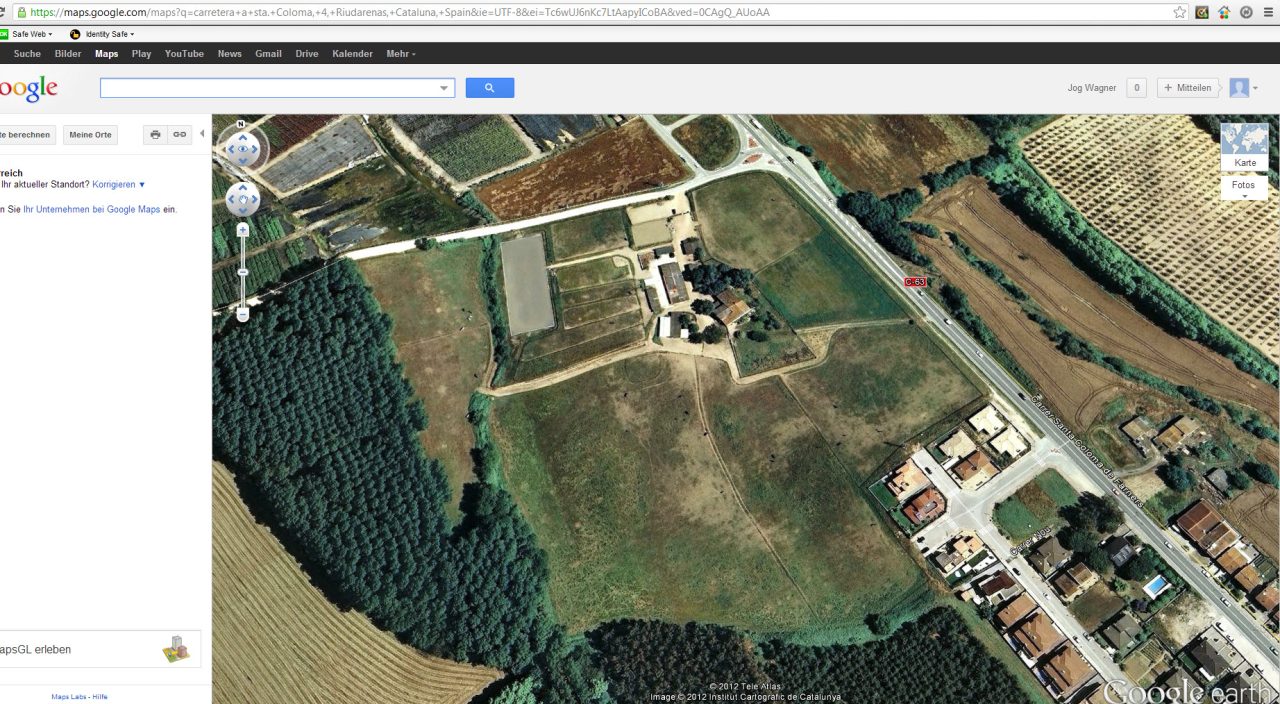Open search box suggestions dropdown arrow
The height and width of the screenshot is (704, 1280).
pos(444,88)
